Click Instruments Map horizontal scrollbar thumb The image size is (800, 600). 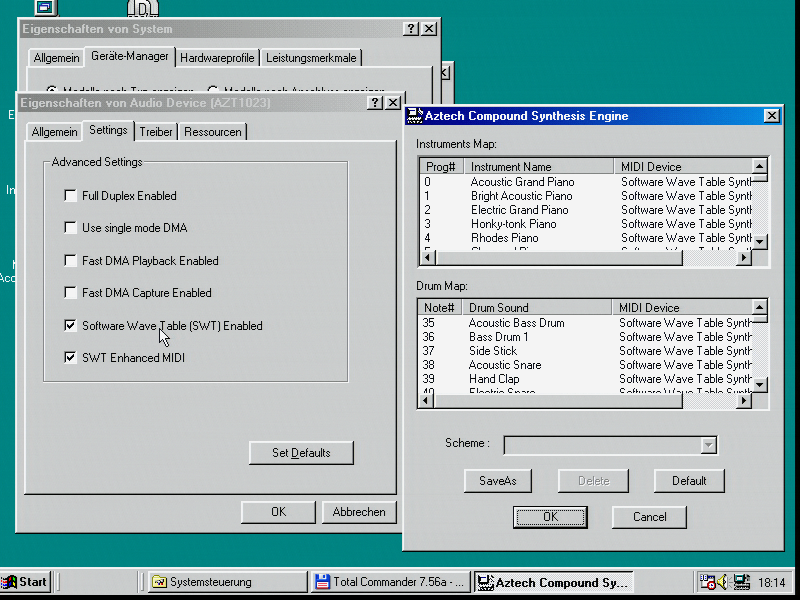tap(558, 258)
